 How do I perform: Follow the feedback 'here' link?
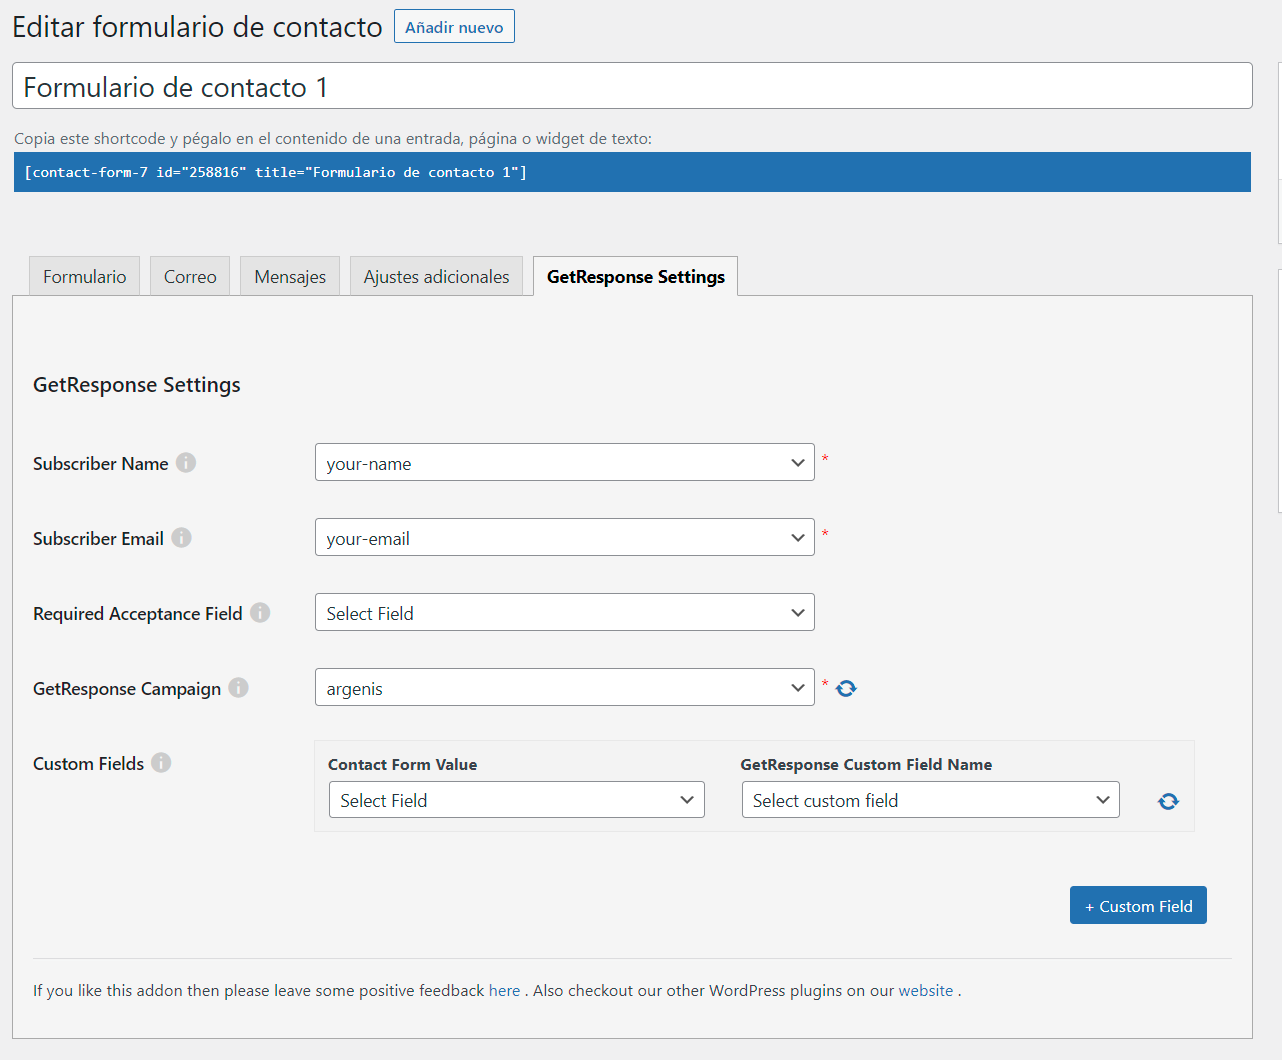pyautogui.click(x=504, y=990)
